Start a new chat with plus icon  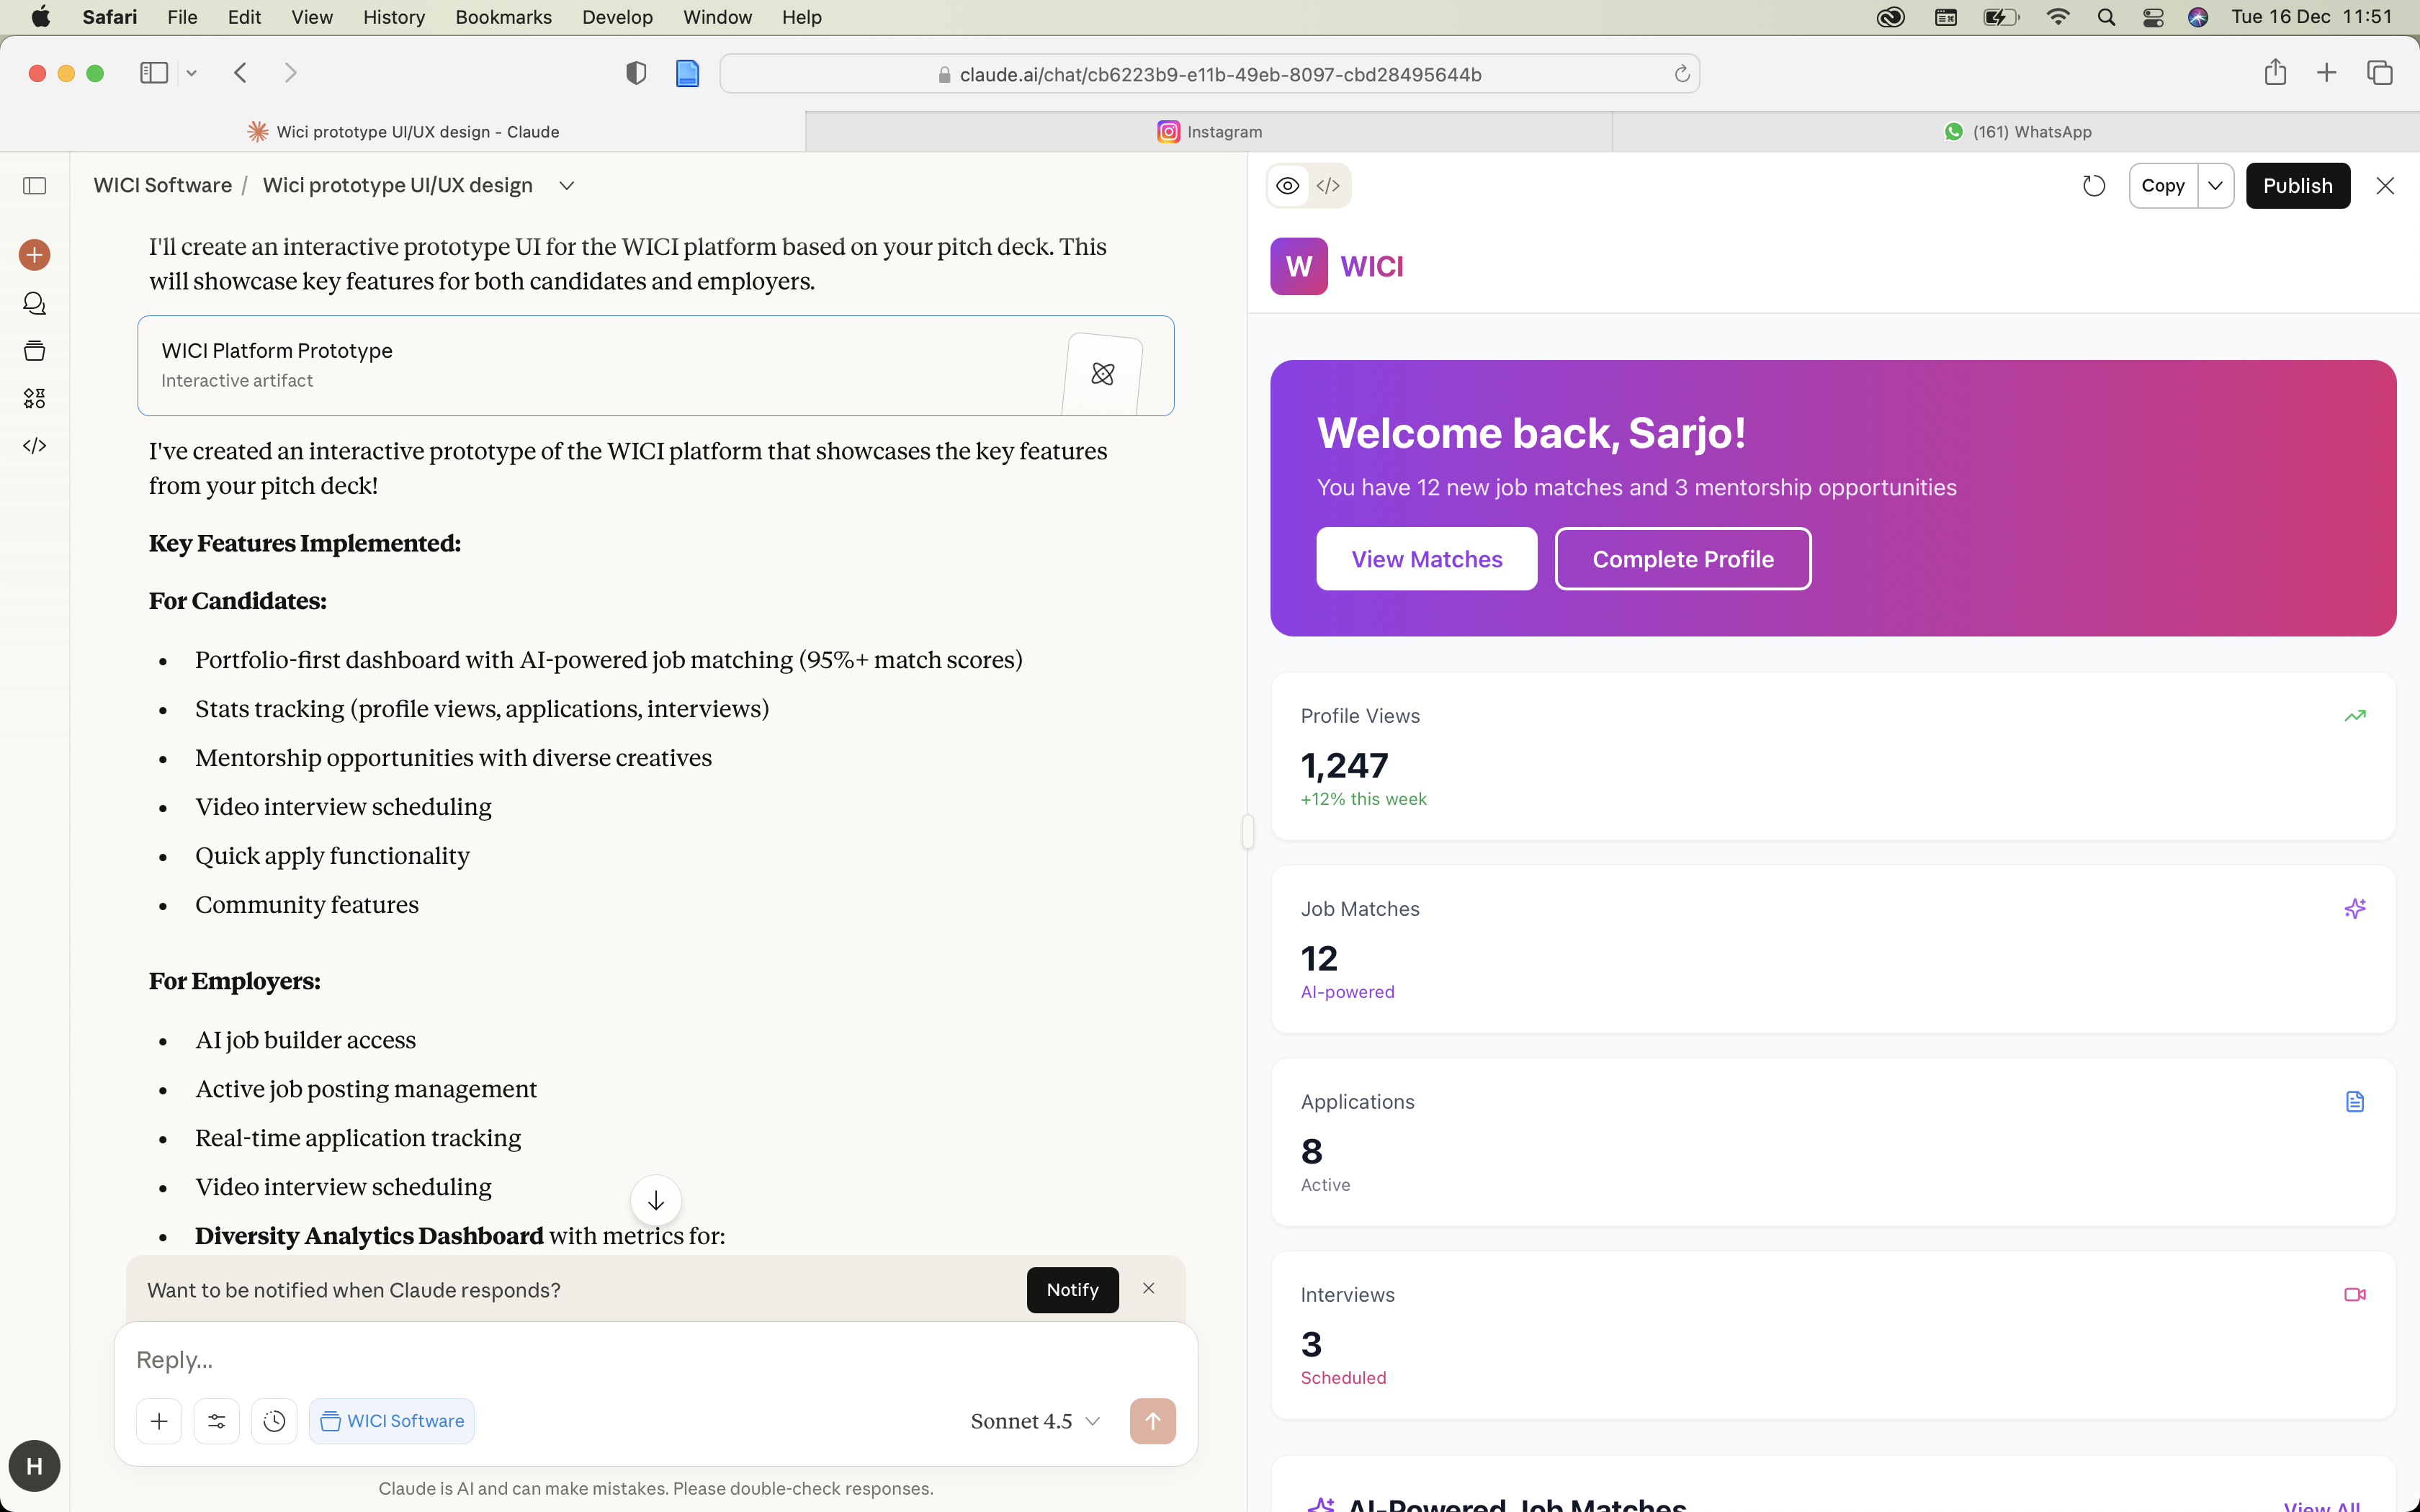coord(34,255)
